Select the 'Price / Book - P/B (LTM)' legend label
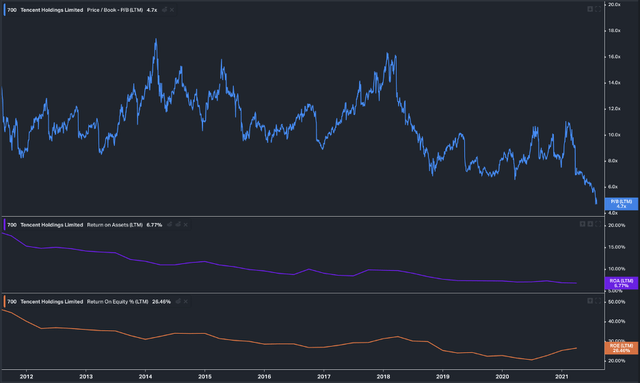This screenshot has height=383, width=640. (x=115, y=10)
